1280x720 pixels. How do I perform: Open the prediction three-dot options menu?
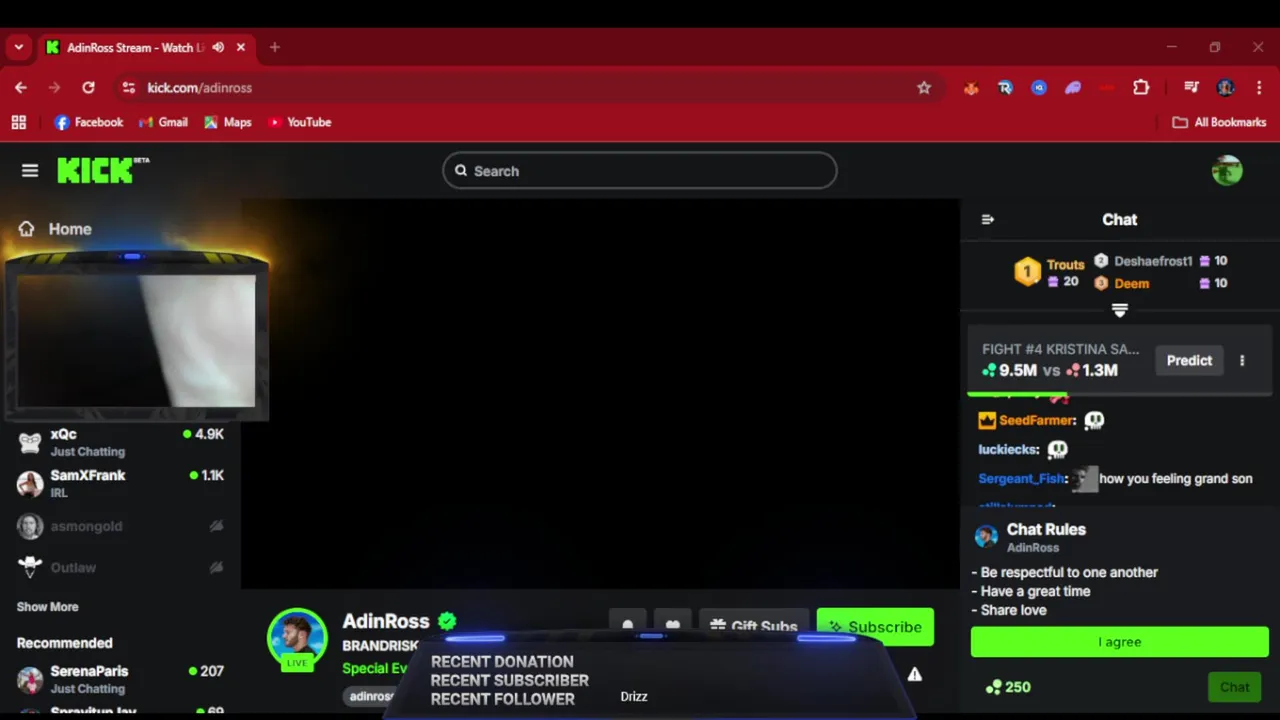point(1242,361)
